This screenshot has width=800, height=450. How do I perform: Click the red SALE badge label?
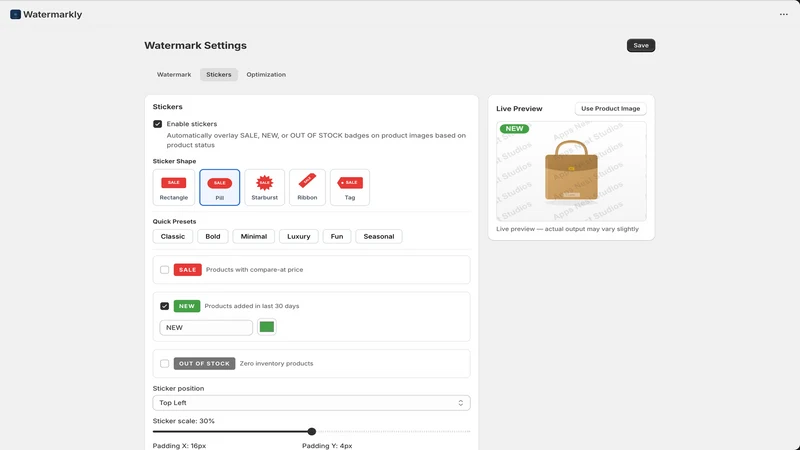click(187, 269)
